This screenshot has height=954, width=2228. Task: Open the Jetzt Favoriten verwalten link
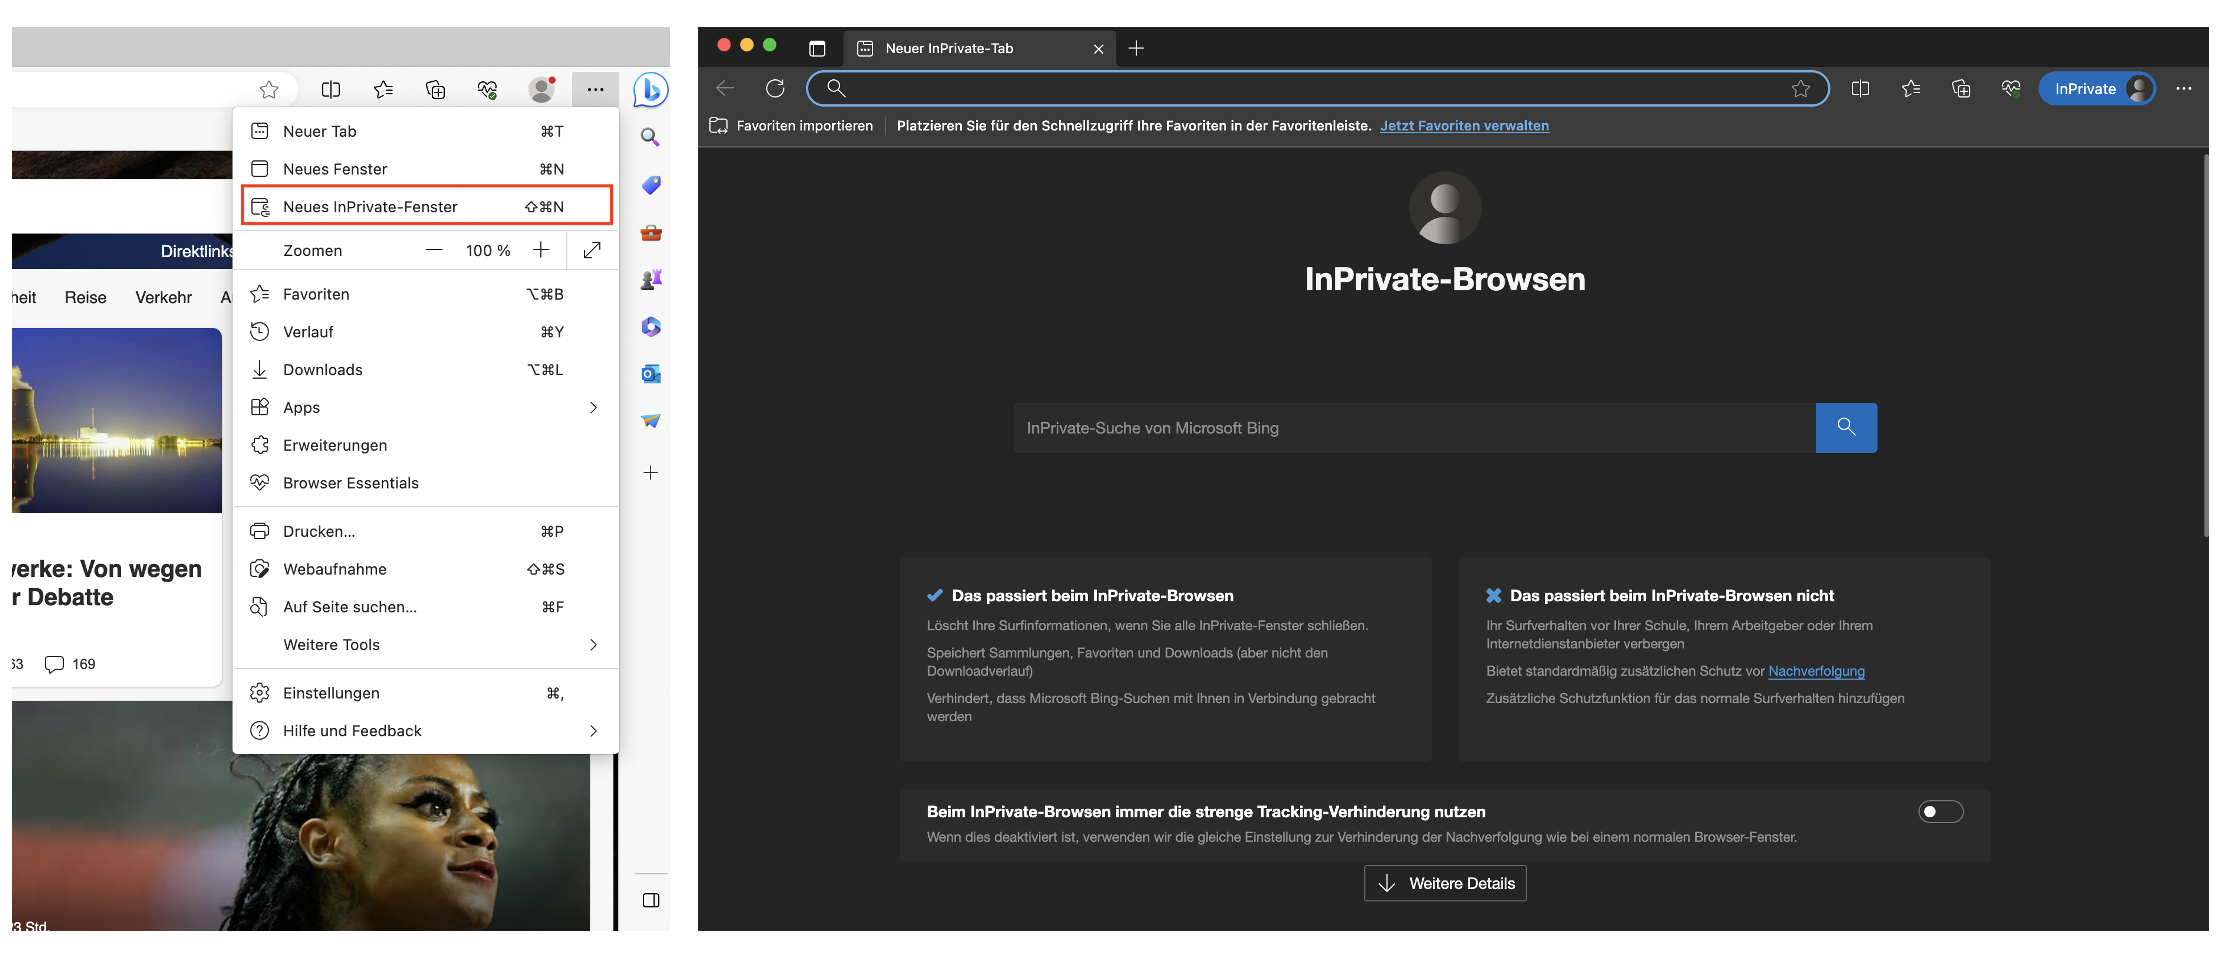pos(1464,126)
